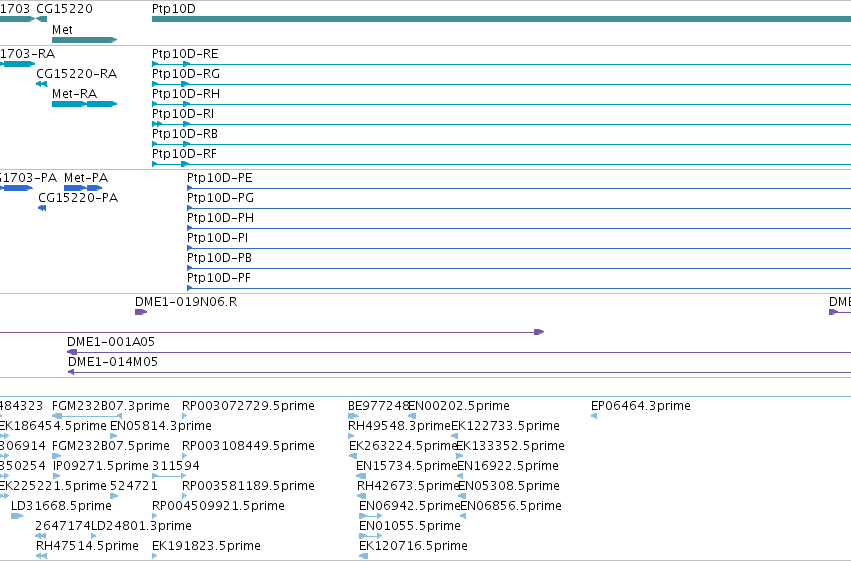The height and width of the screenshot is (561, 851).
Task: Select EST EN05814.3prime
Action: click(161, 426)
